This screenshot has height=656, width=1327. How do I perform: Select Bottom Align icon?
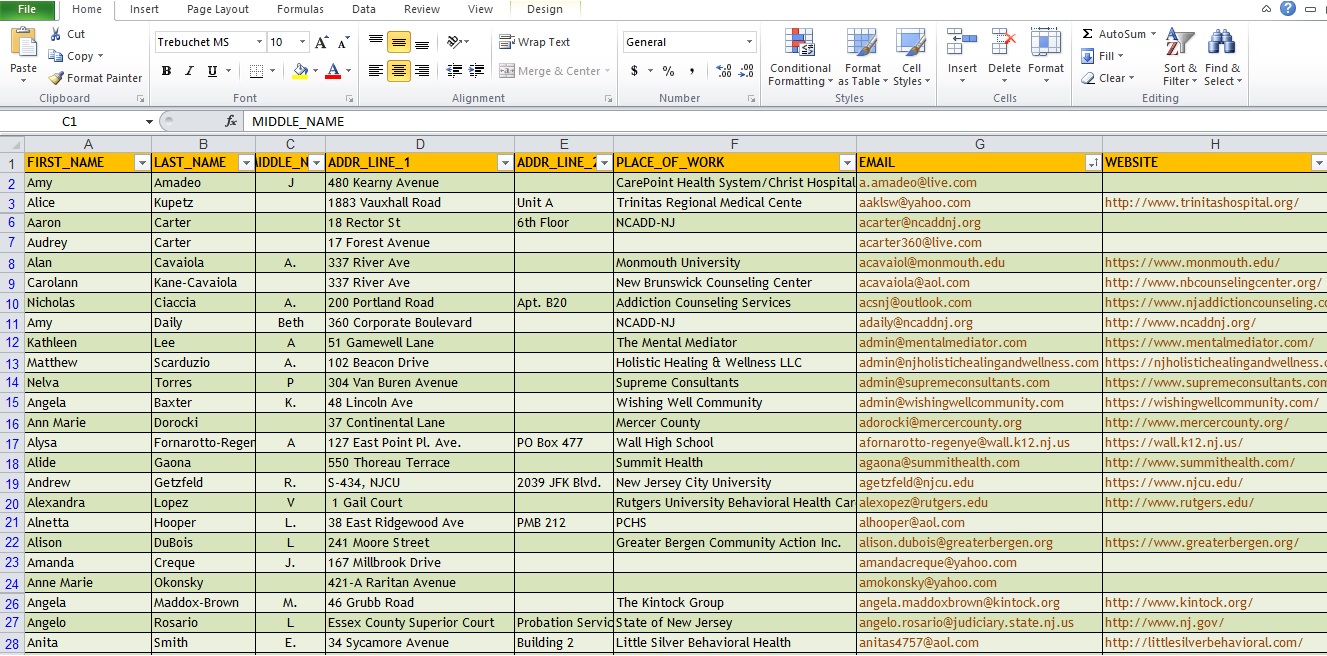(x=422, y=42)
